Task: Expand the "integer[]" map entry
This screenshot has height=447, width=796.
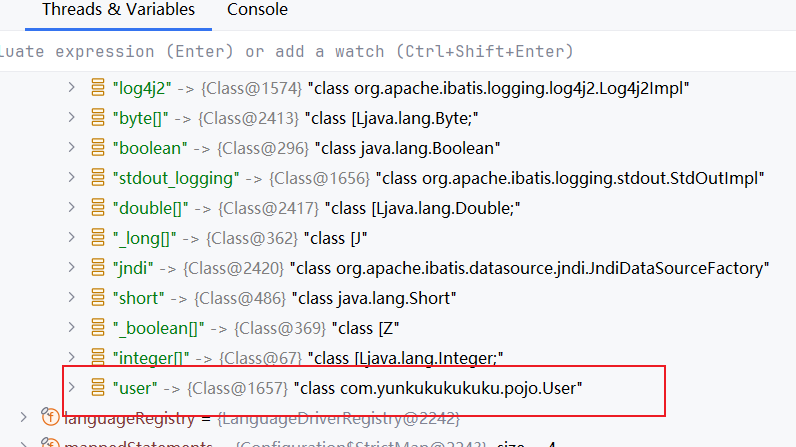Action: [x=72, y=357]
